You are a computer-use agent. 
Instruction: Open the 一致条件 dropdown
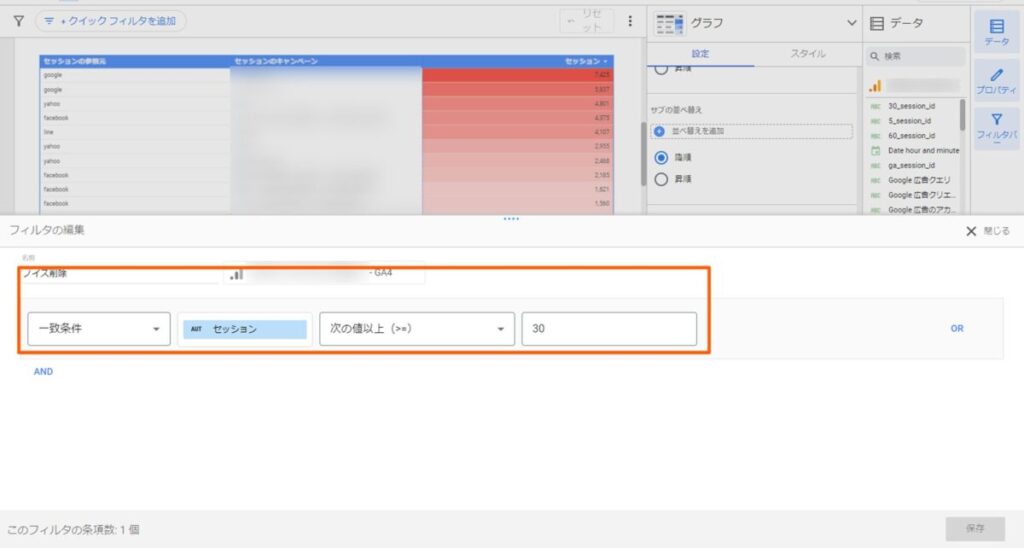(98, 329)
